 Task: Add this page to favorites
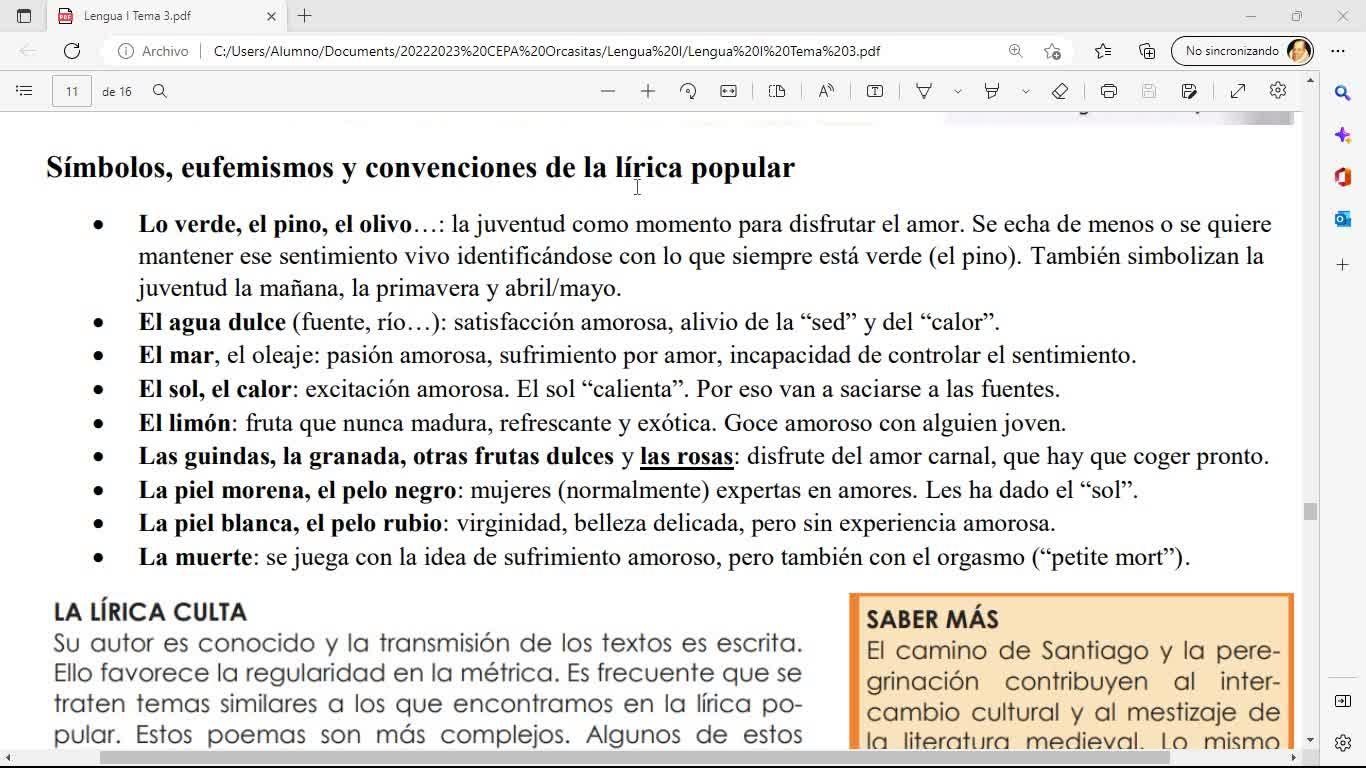[1052, 51]
